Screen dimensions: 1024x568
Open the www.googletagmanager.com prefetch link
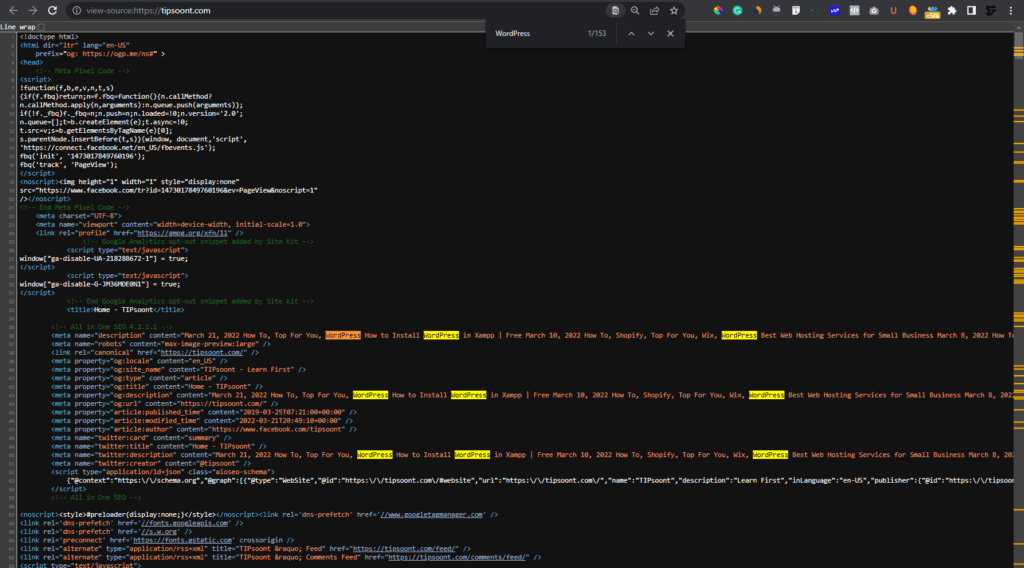point(432,514)
